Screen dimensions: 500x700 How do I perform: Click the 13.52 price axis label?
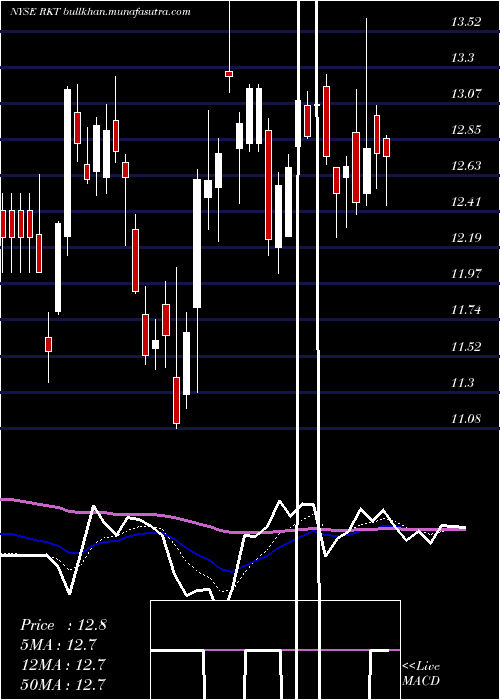point(466,21)
